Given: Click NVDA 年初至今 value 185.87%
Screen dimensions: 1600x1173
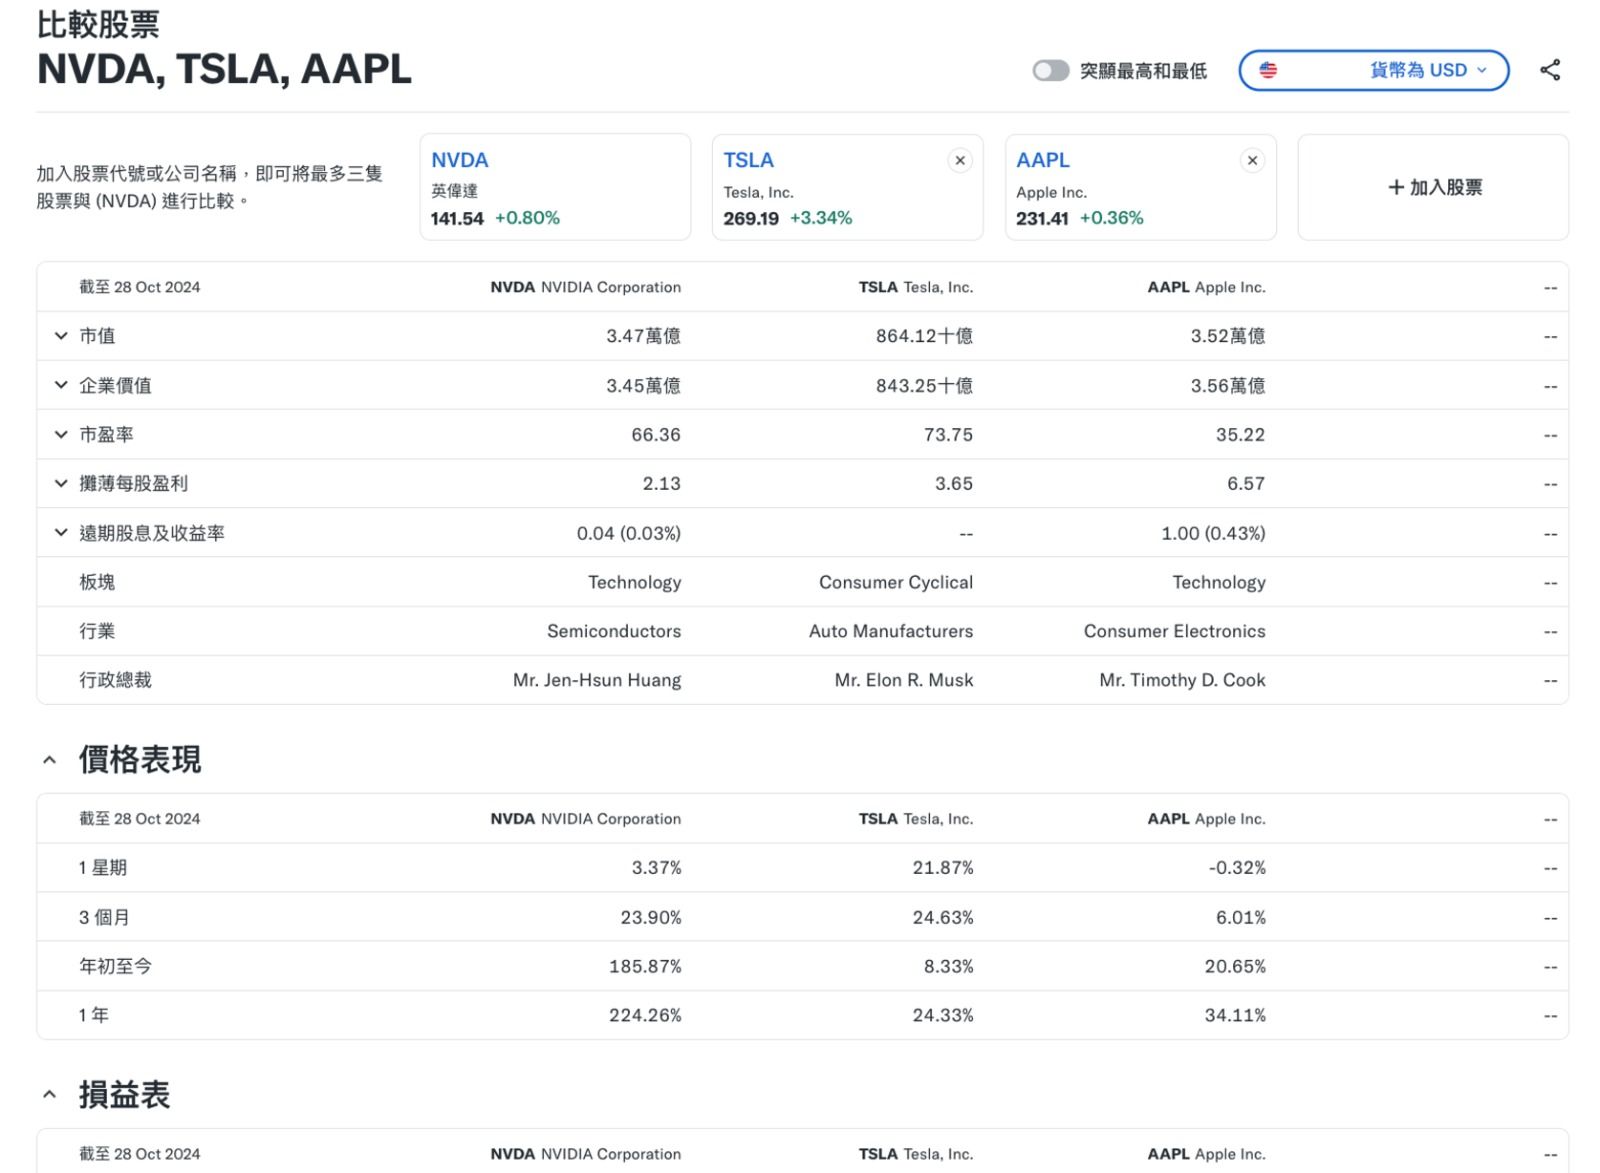Looking at the screenshot, I should click(645, 966).
